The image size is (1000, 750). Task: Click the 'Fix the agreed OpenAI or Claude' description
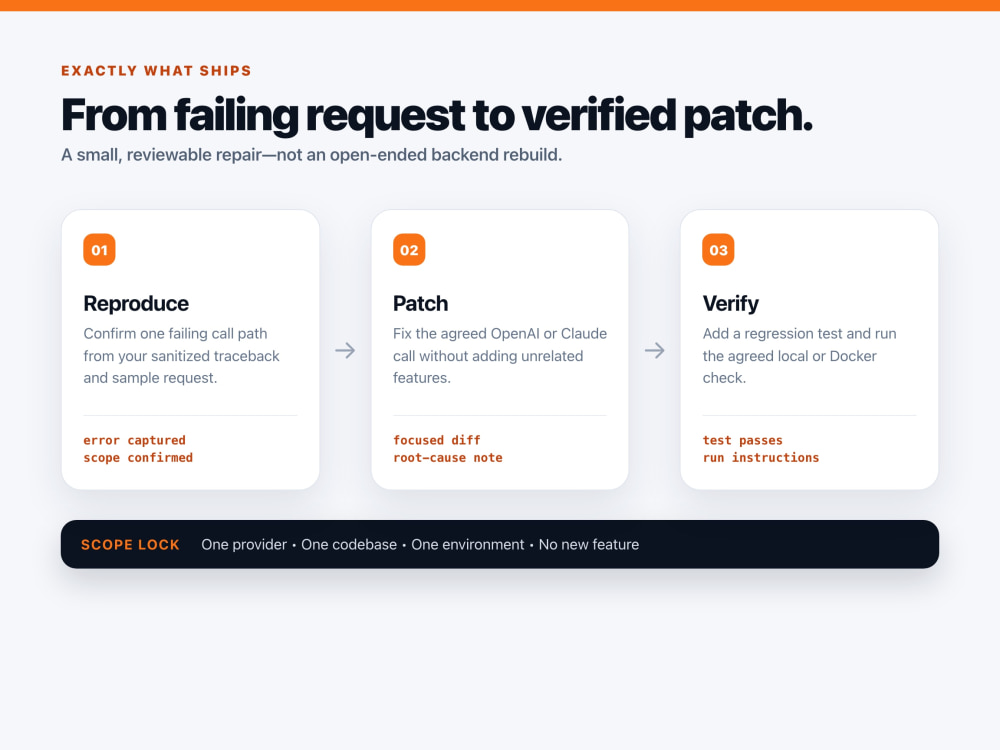coord(500,356)
